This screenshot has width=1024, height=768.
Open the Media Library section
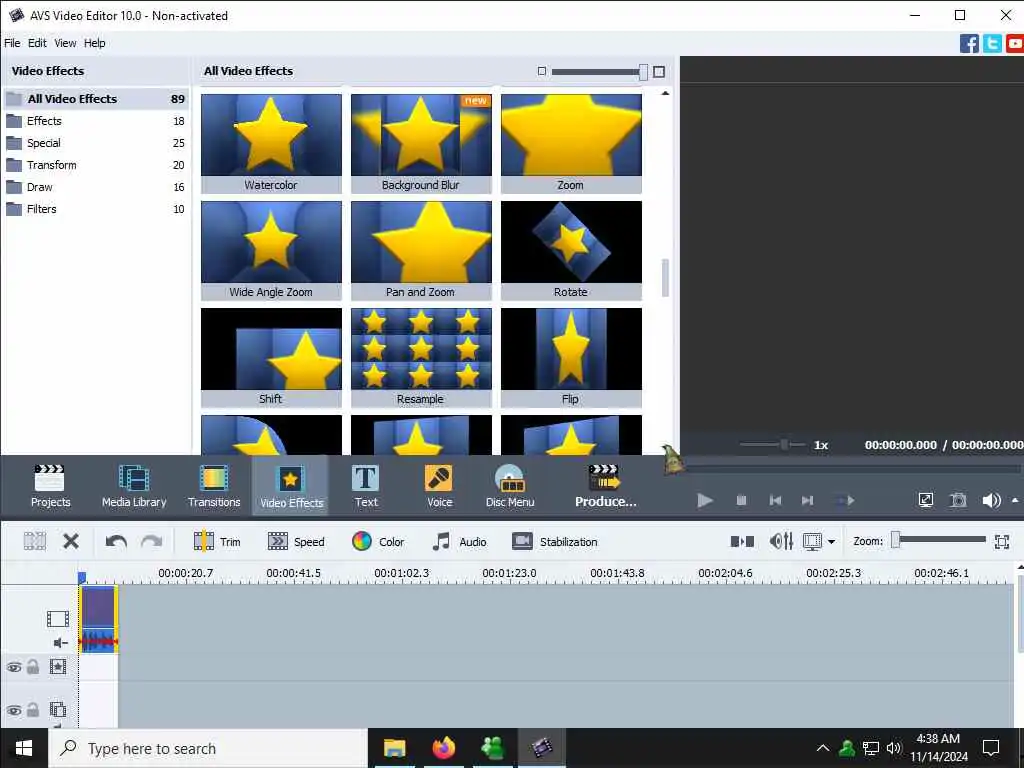pyautogui.click(x=134, y=485)
